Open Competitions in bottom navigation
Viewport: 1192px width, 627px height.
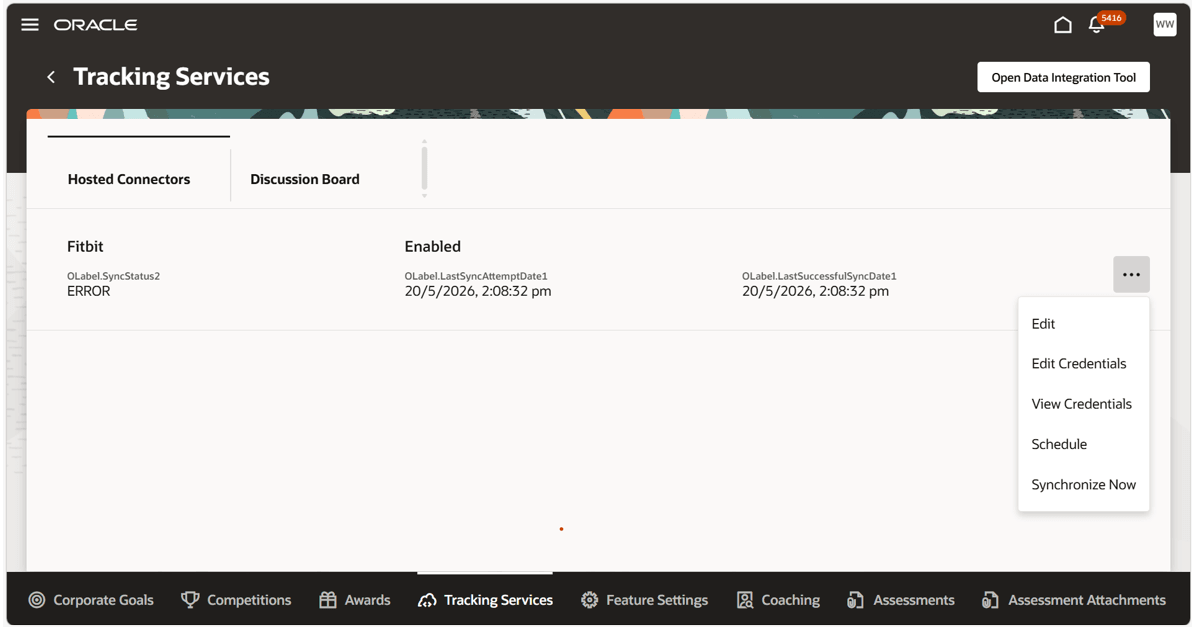[x=236, y=600]
